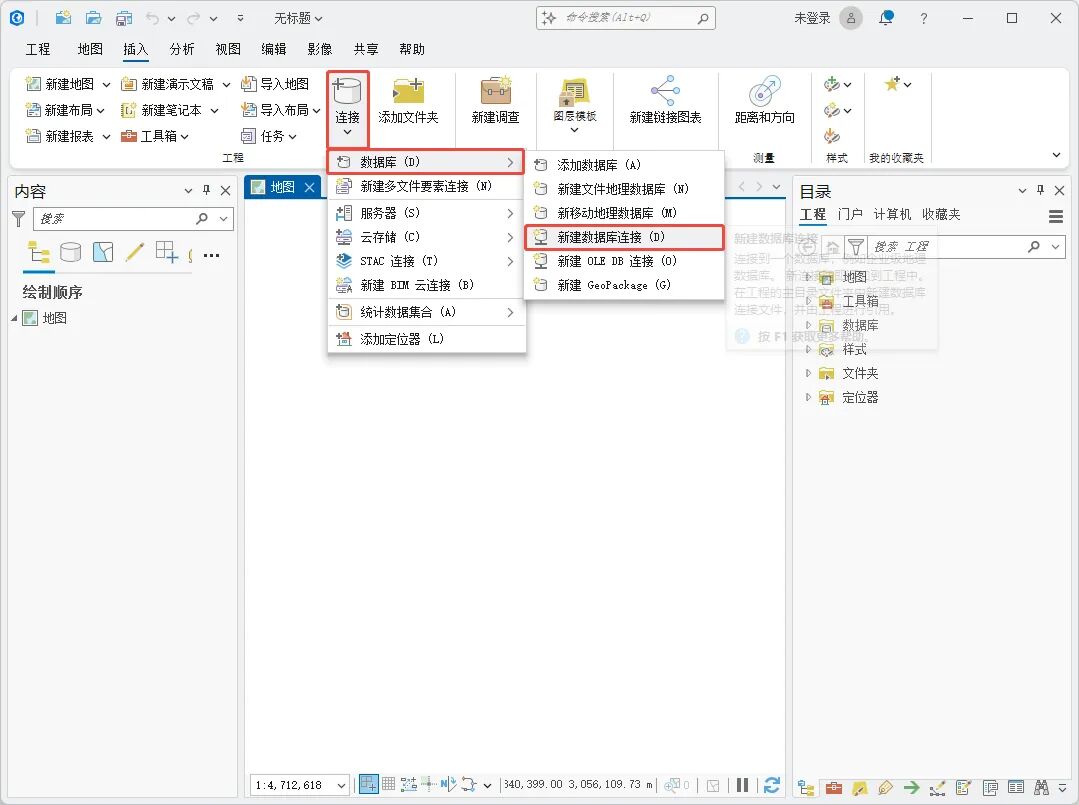Select List by Selection icon
1079x805 pixels.
[x=103, y=253]
